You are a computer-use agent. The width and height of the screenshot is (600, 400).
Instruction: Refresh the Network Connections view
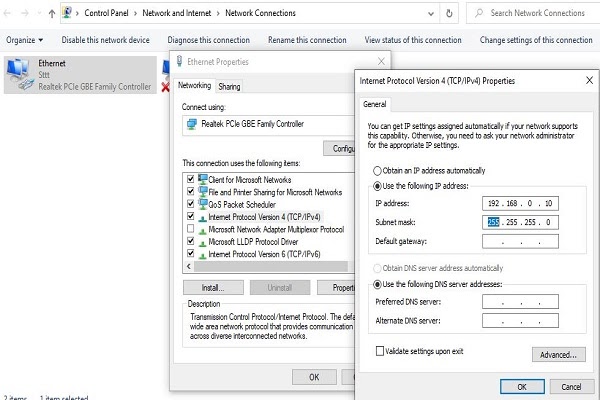point(449,13)
